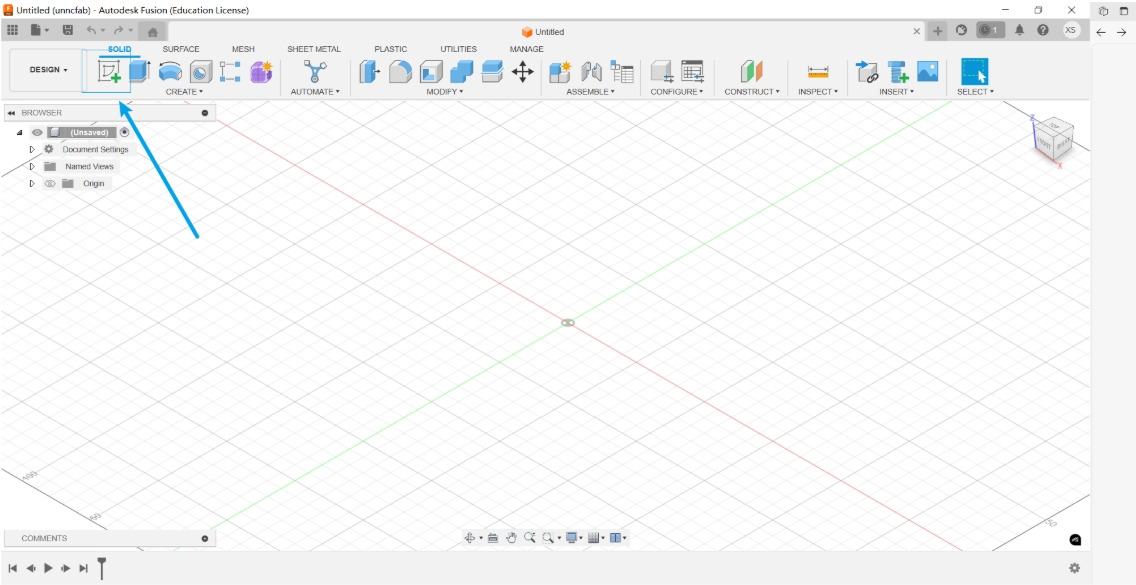
Task: Launch the Automate tool icon
Action: click(x=315, y=72)
